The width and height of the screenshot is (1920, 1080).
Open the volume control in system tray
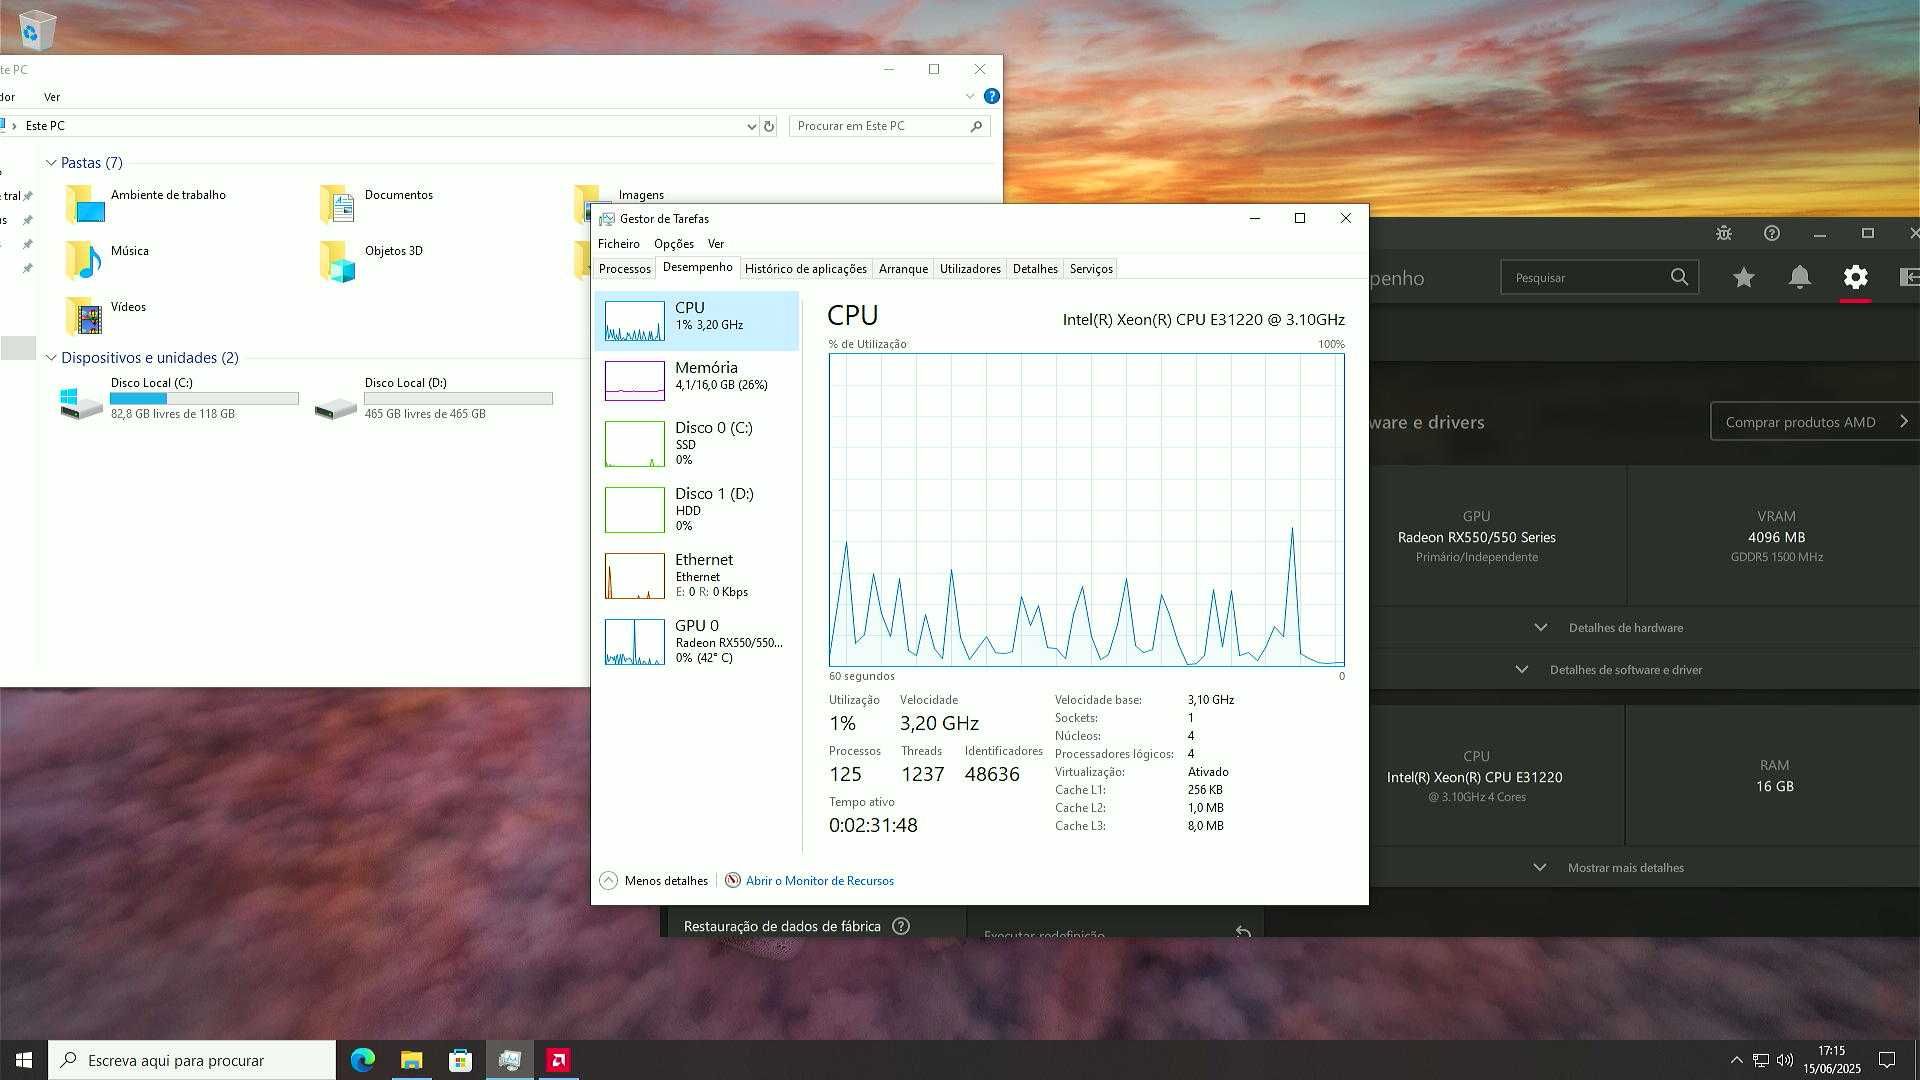[x=1785, y=1060]
